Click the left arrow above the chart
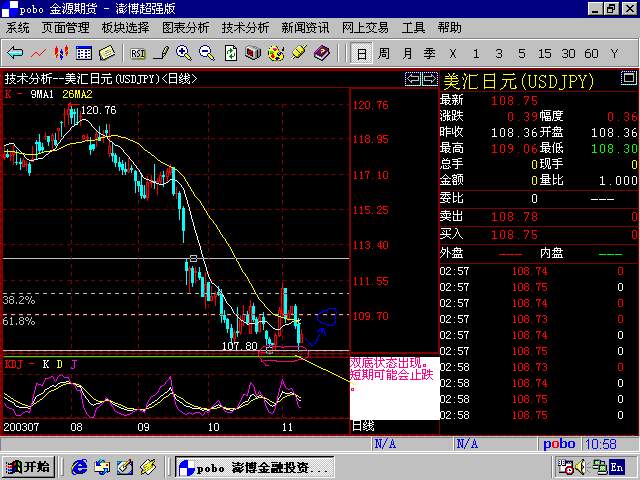Screen dimensions: 640x480 (x=413, y=78)
